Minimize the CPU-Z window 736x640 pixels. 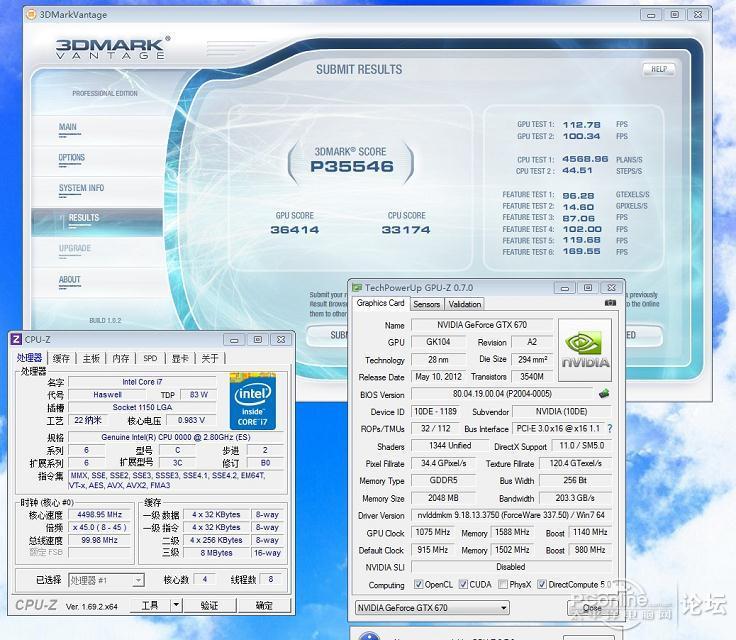pos(234,339)
